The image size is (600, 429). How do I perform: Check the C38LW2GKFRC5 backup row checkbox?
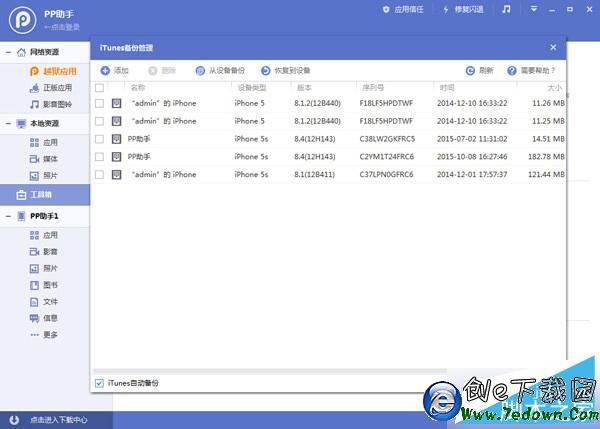(x=99, y=139)
